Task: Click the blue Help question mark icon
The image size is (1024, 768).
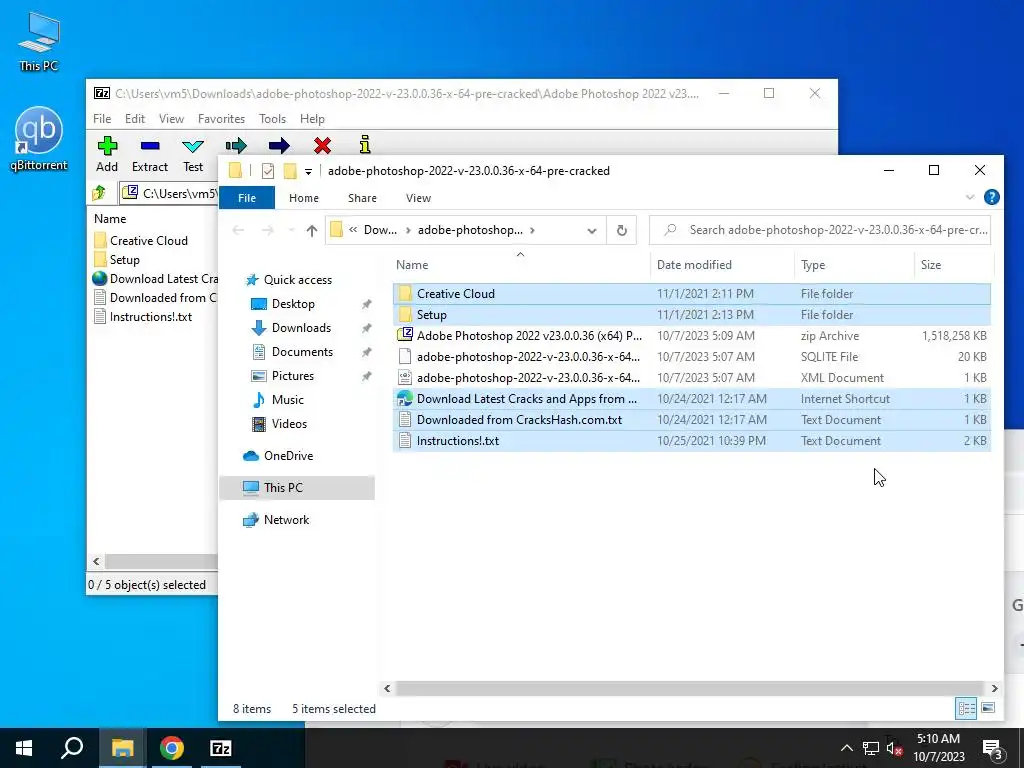Action: pos(991,197)
